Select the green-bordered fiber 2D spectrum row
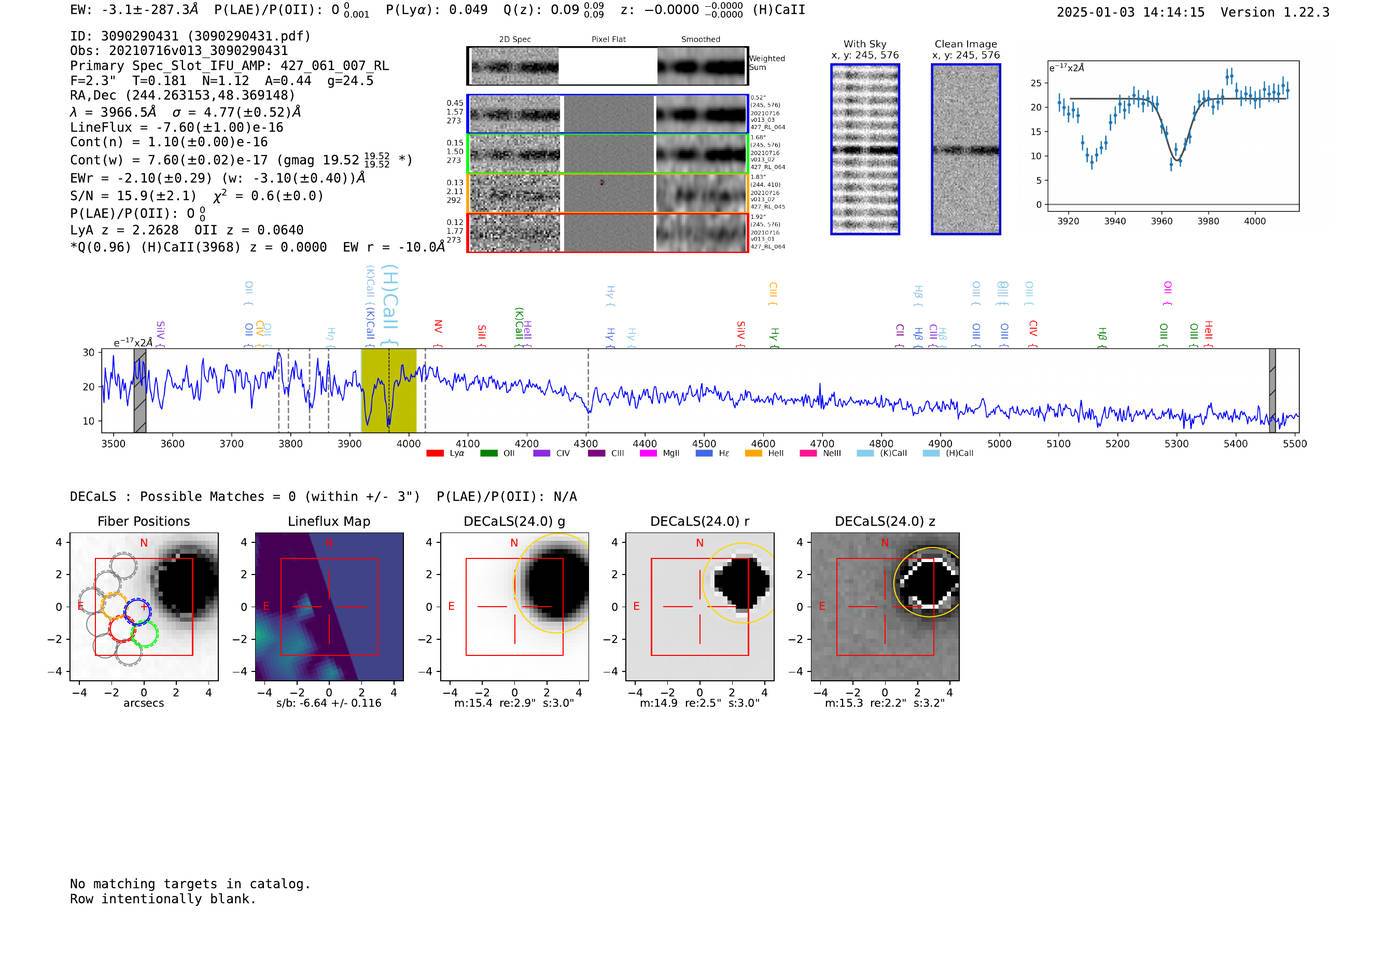 pos(607,154)
